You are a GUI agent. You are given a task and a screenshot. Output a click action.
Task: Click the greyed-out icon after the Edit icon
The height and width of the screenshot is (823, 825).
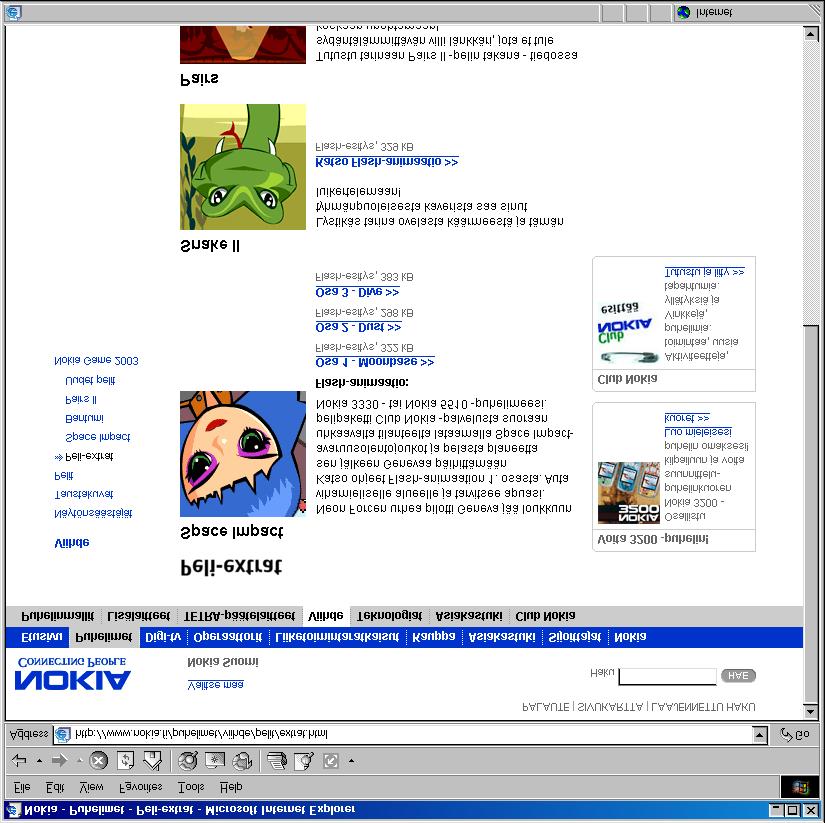(x=330, y=760)
